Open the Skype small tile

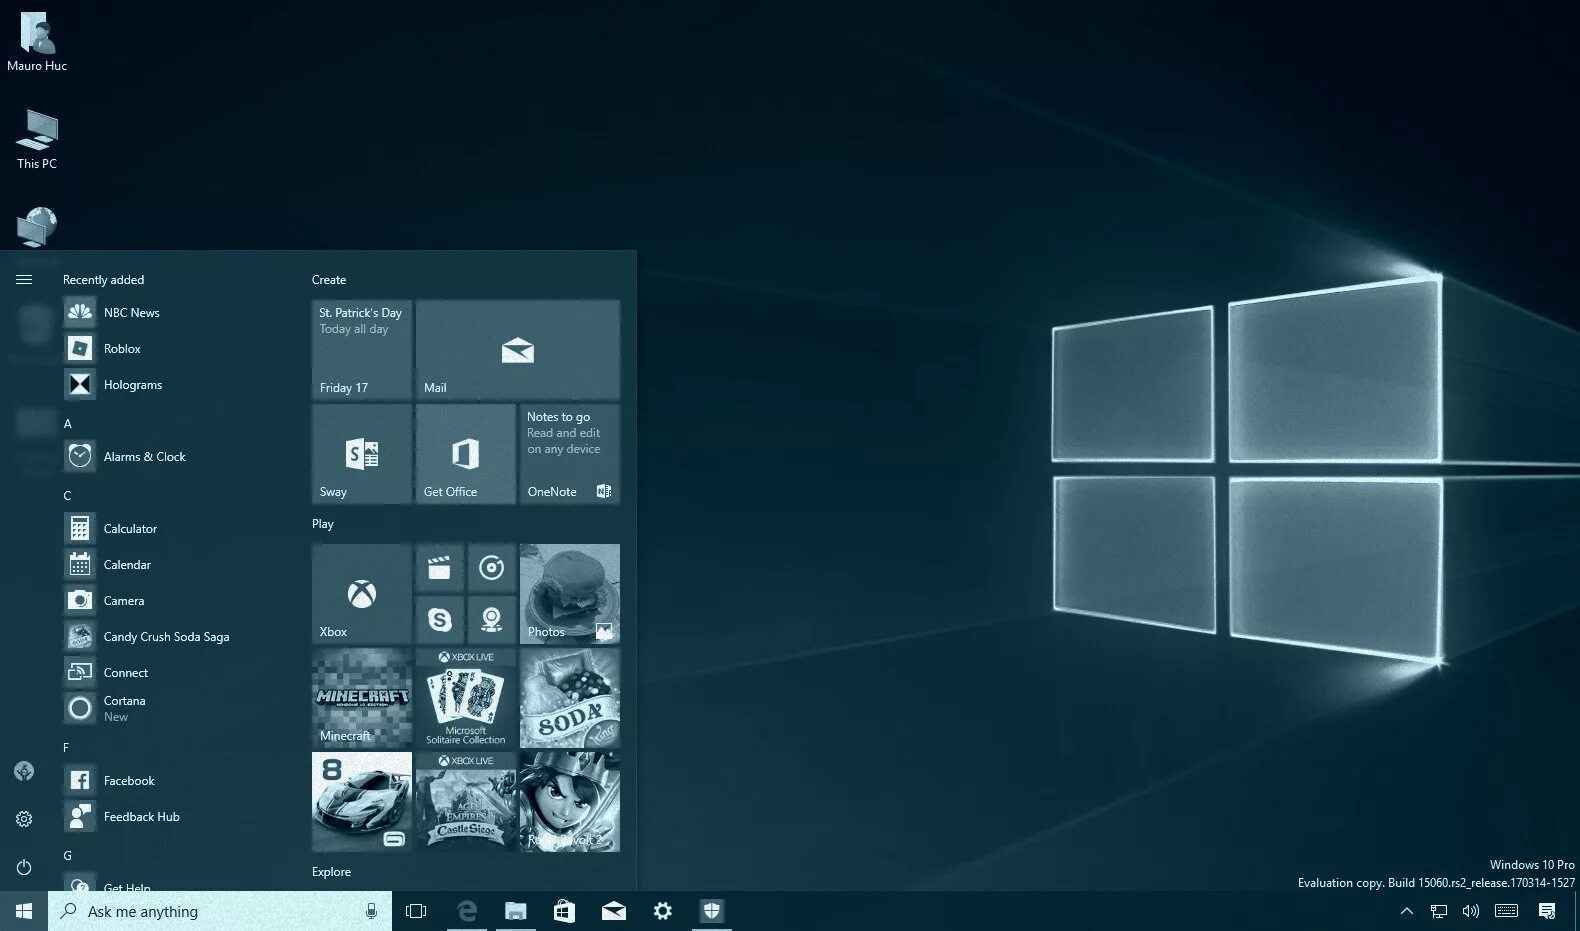(x=440, y=620)
